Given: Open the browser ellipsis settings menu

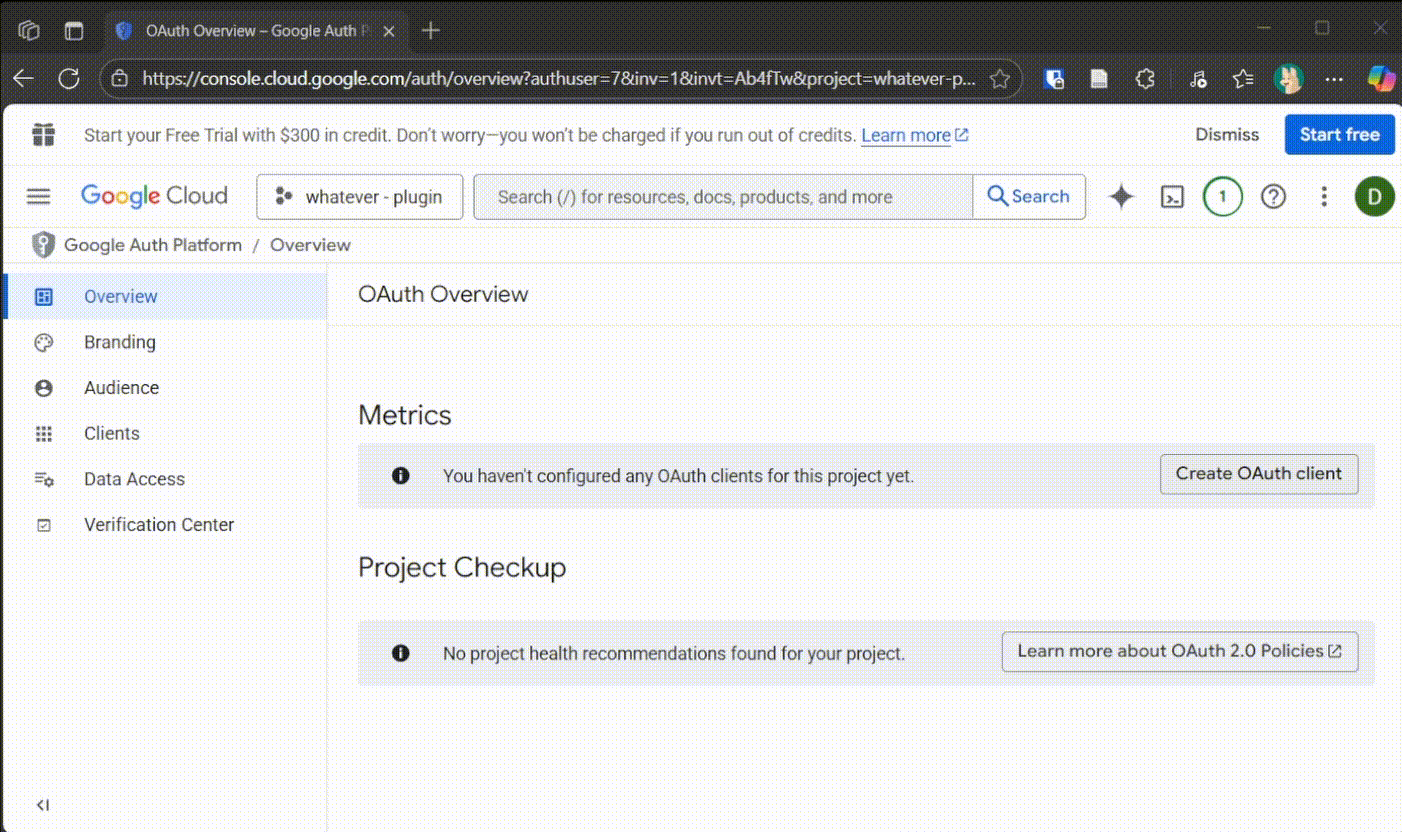Looking at the screenshot, I should coord(1334,79).
